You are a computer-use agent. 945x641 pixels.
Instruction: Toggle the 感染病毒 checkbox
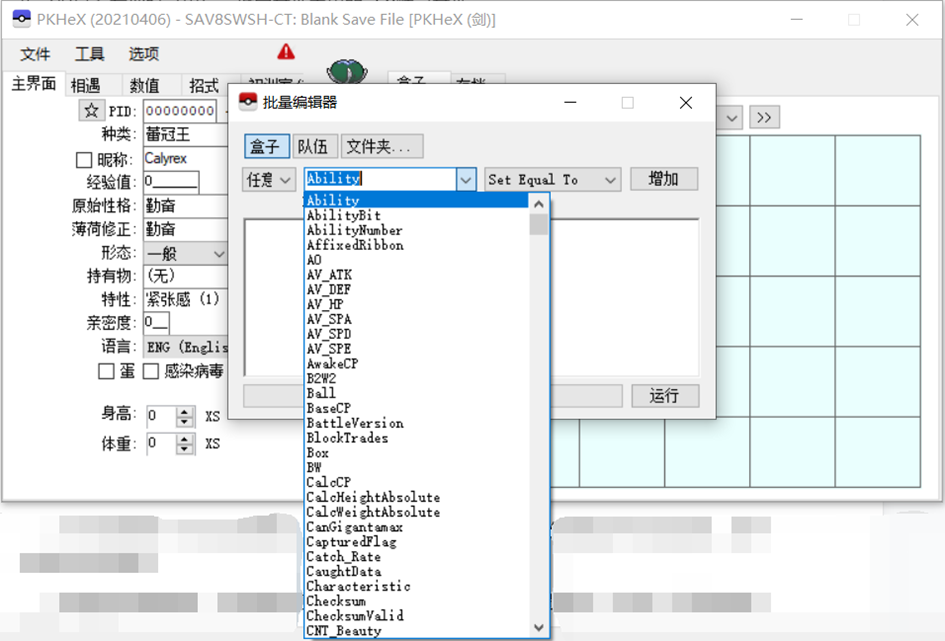(151, 371)
